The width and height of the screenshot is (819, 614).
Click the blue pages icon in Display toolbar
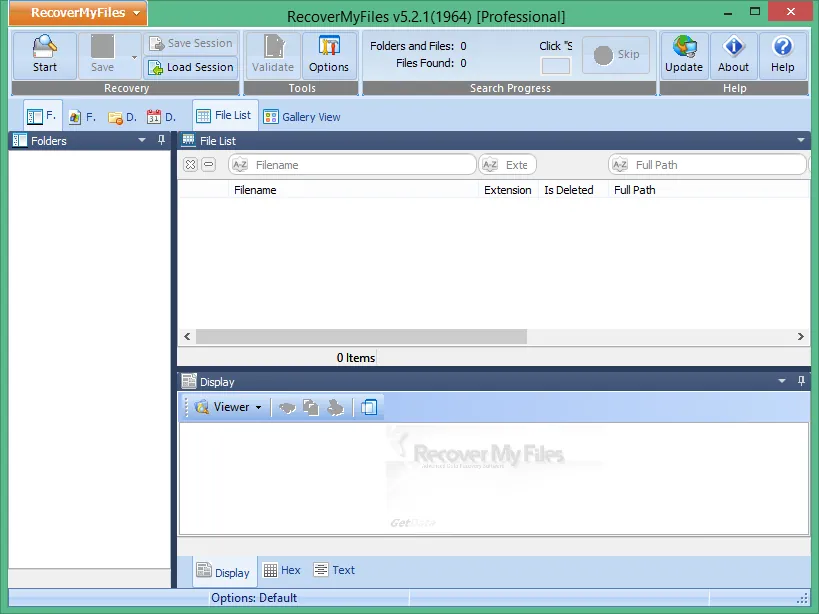pos(369,407)
